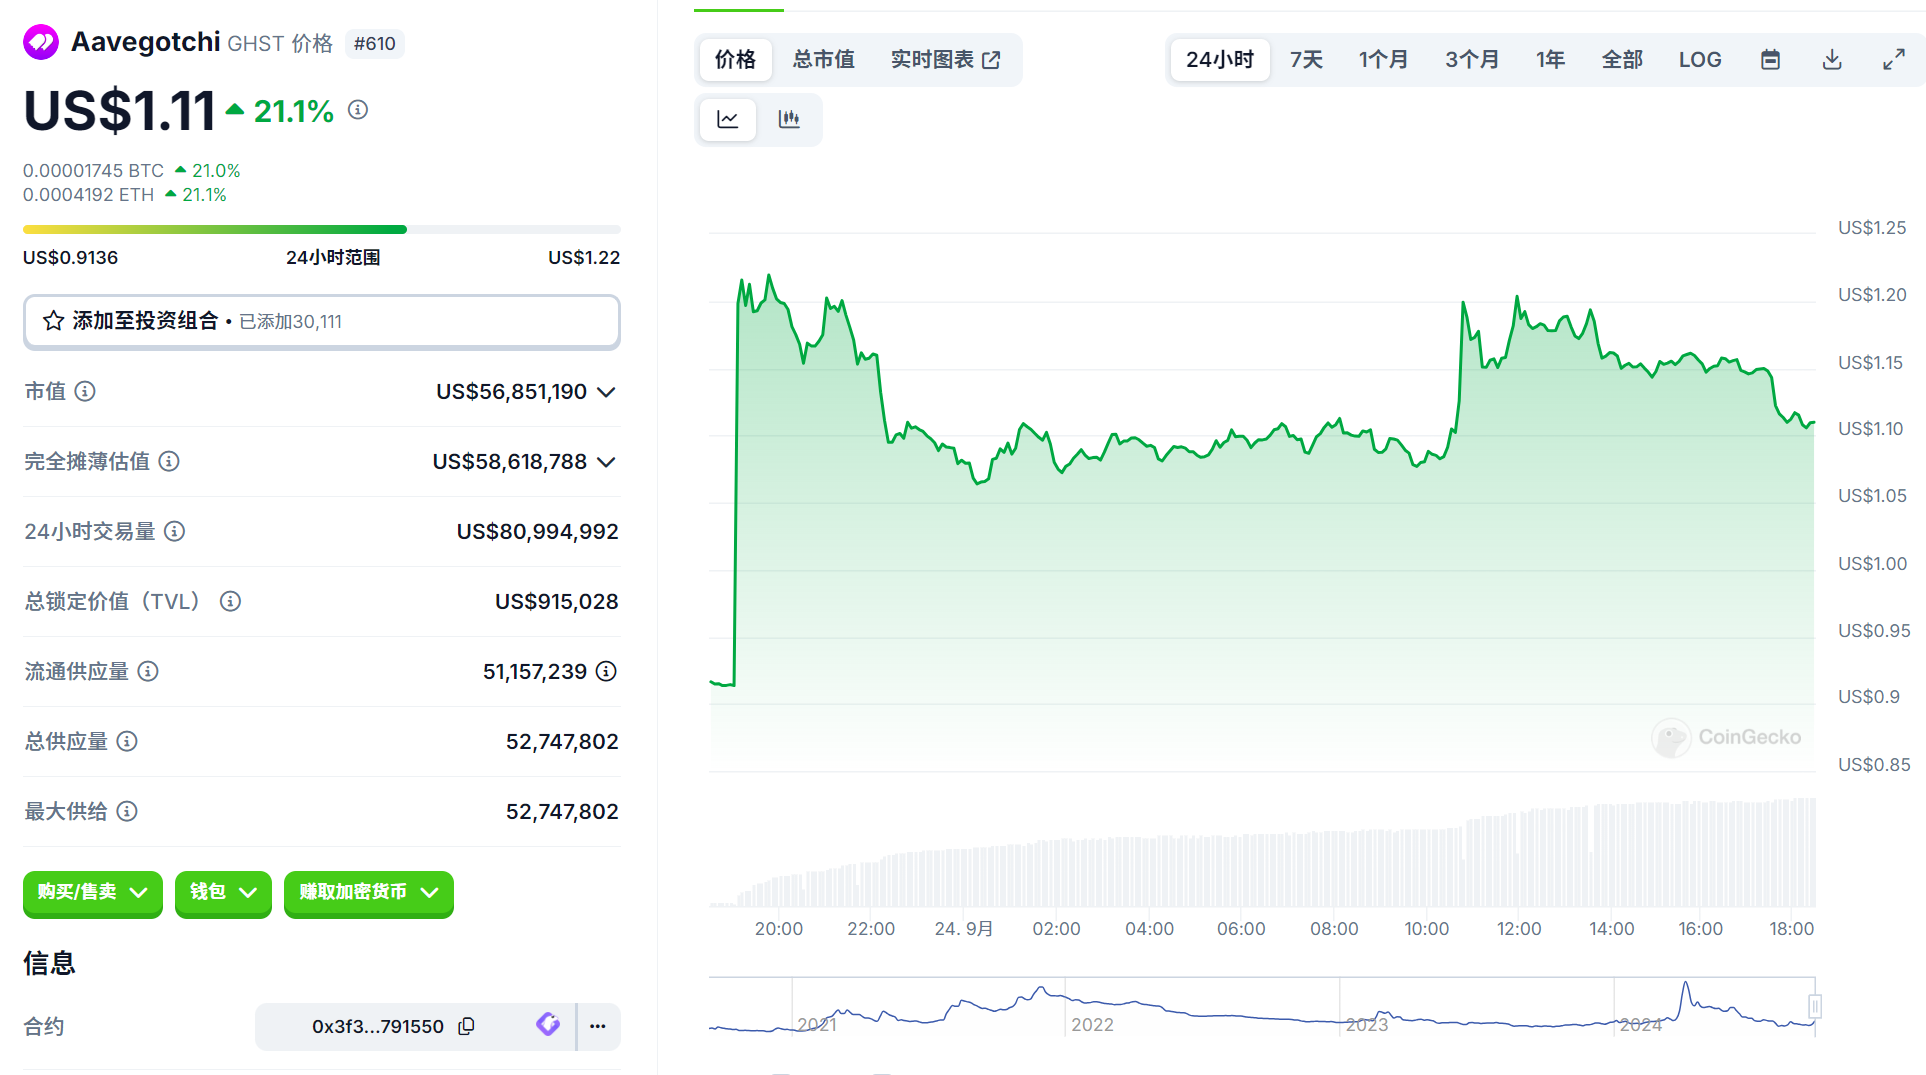Copy contract address 0x3f3...791550
Image resolution: width=1926 pixels, height=1075 pixels.
[466, 1026]
